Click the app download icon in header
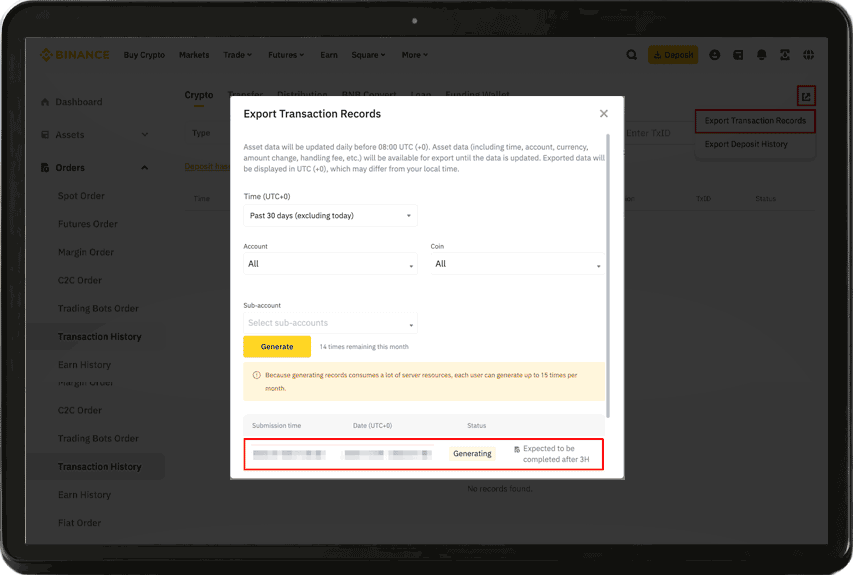Image resolution: width=853 pixels, height=575 pixels. [x=785, y=55]
